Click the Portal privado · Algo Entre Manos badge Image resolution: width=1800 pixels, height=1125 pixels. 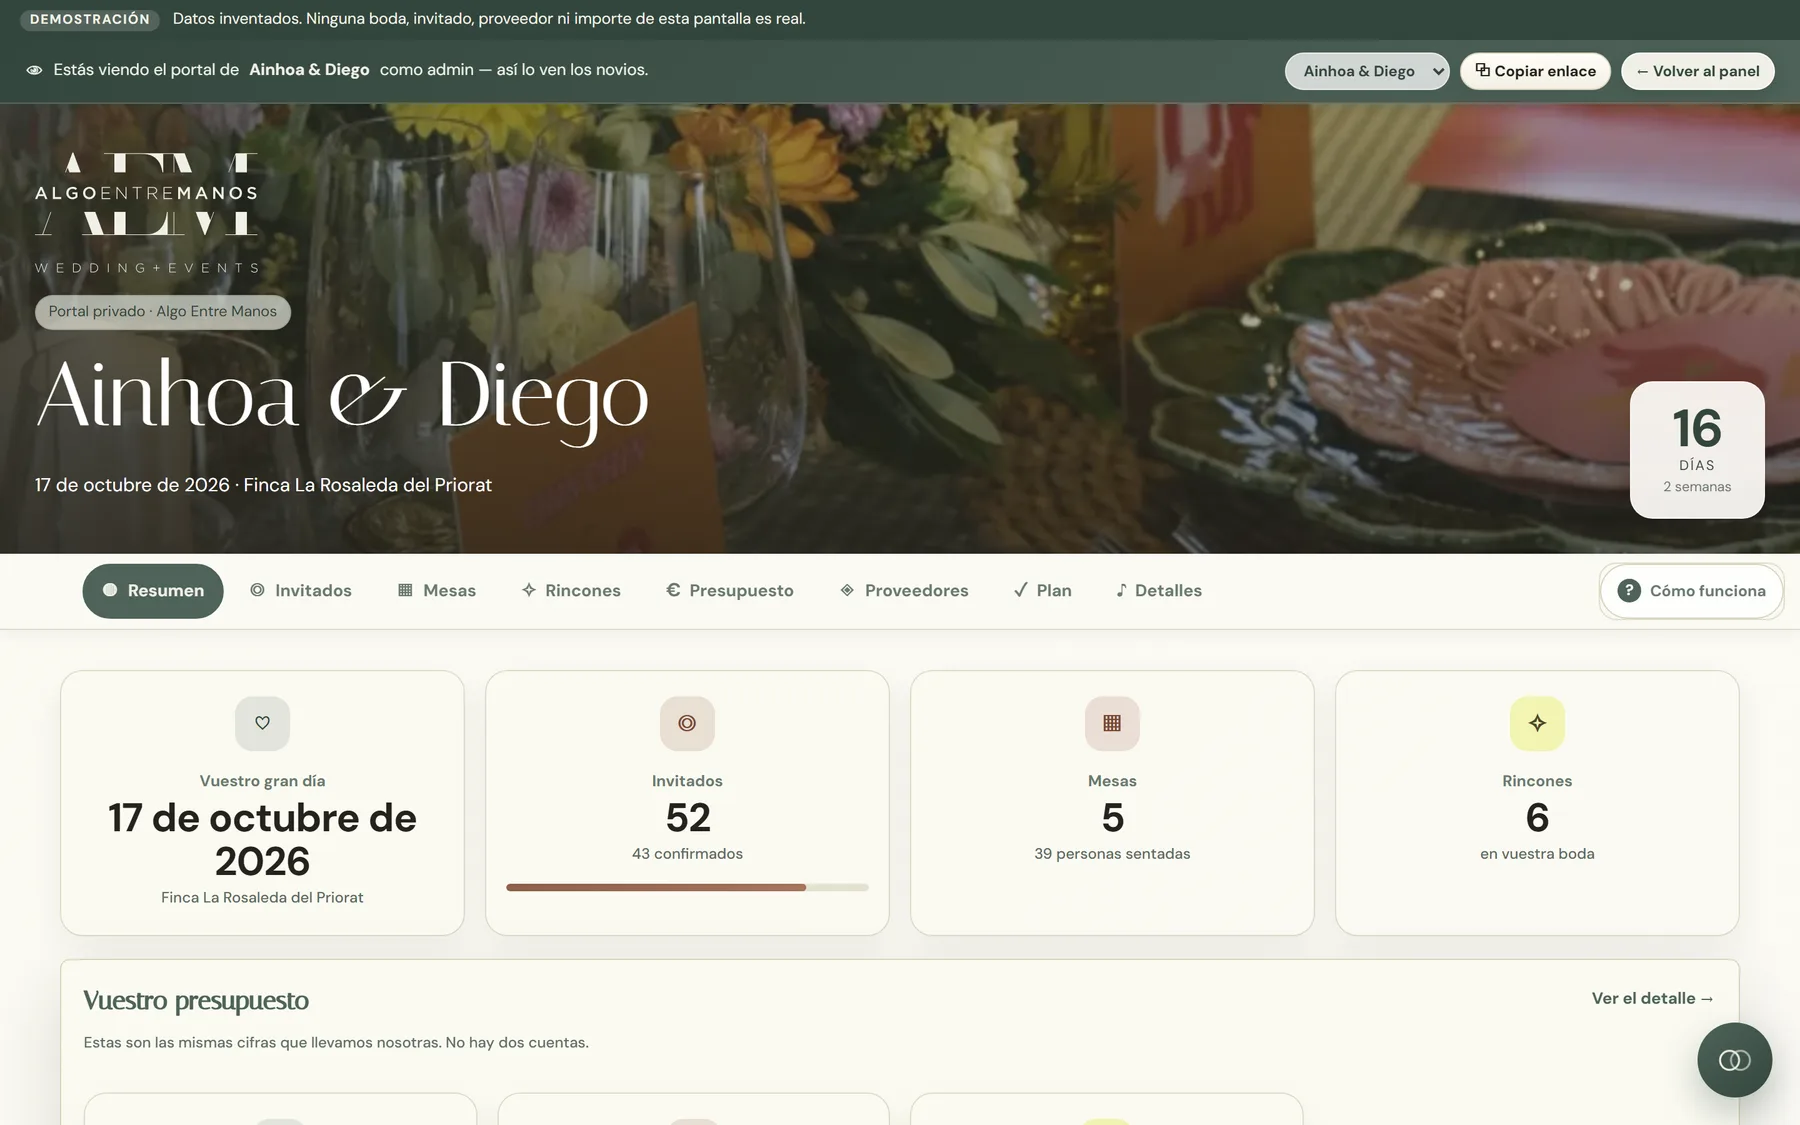[x=163, y=312]
